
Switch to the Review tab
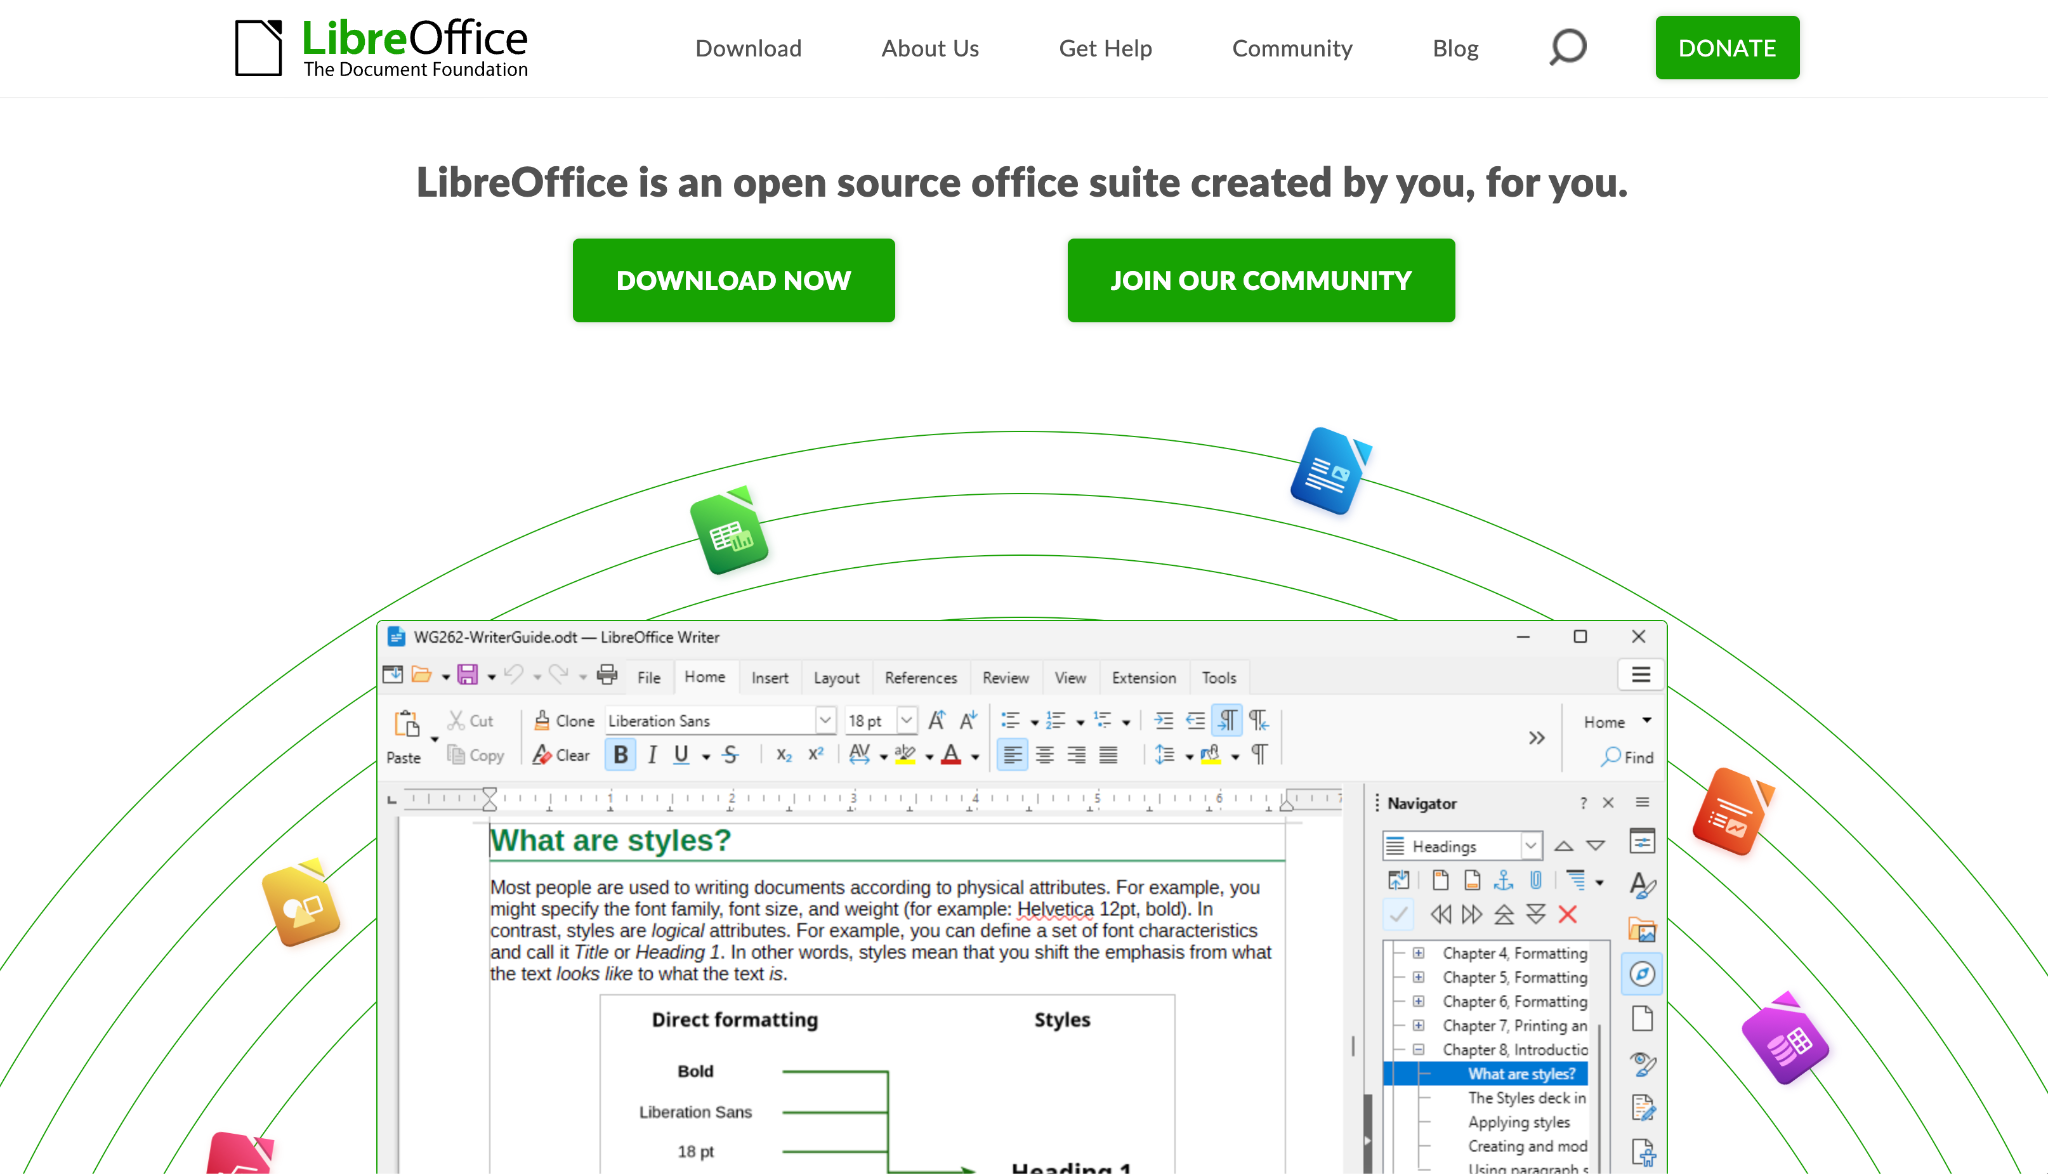[1005, 677]
